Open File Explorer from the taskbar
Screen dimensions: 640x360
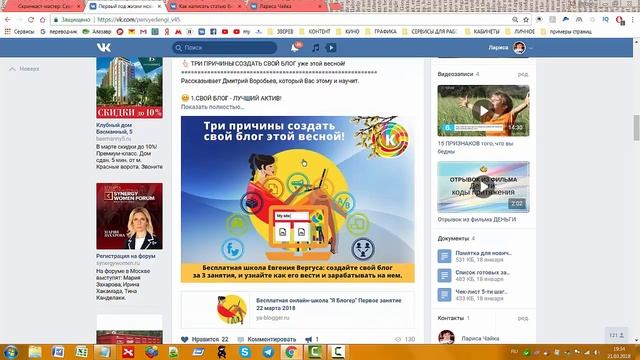click(x=35, y=352)
